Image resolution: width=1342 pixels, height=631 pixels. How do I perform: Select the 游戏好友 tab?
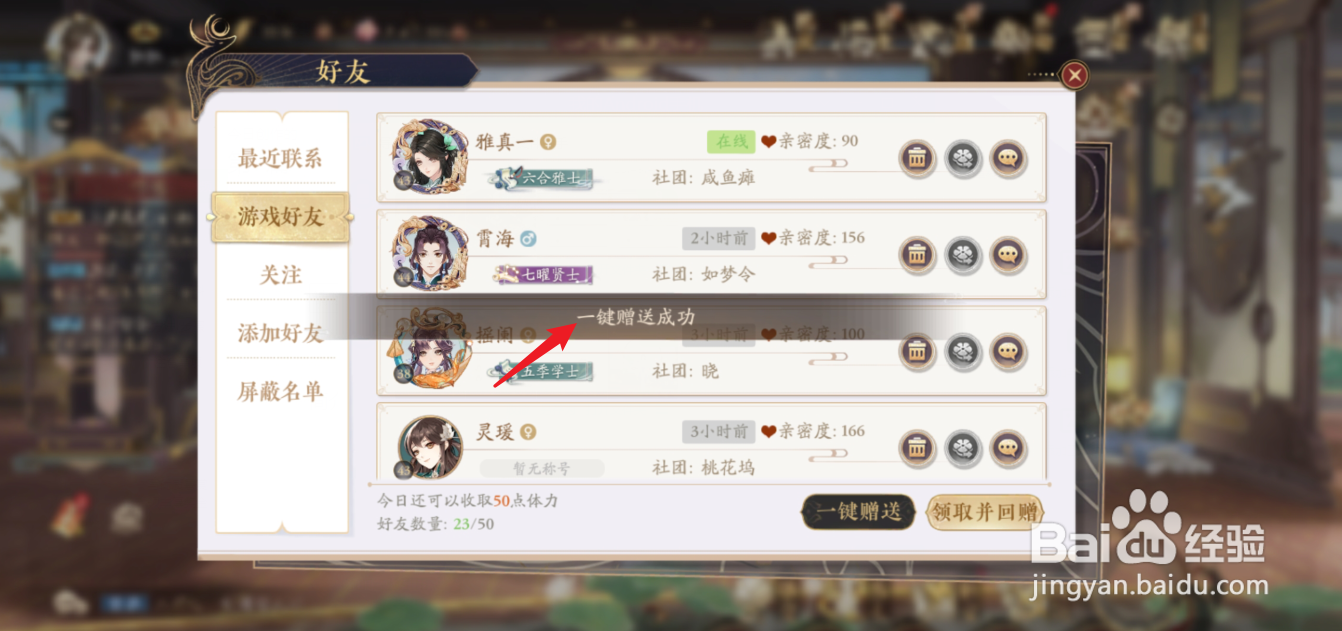(x=280, y=217)
